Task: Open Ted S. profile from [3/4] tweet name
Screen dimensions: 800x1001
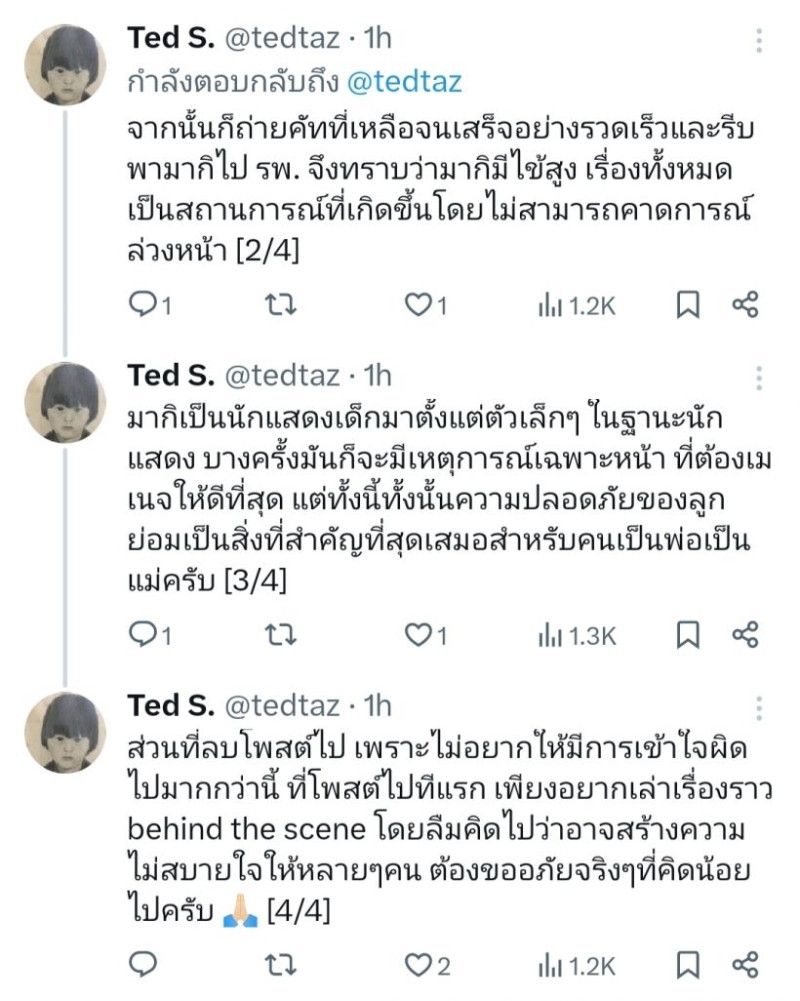Action: click(170, 376)
